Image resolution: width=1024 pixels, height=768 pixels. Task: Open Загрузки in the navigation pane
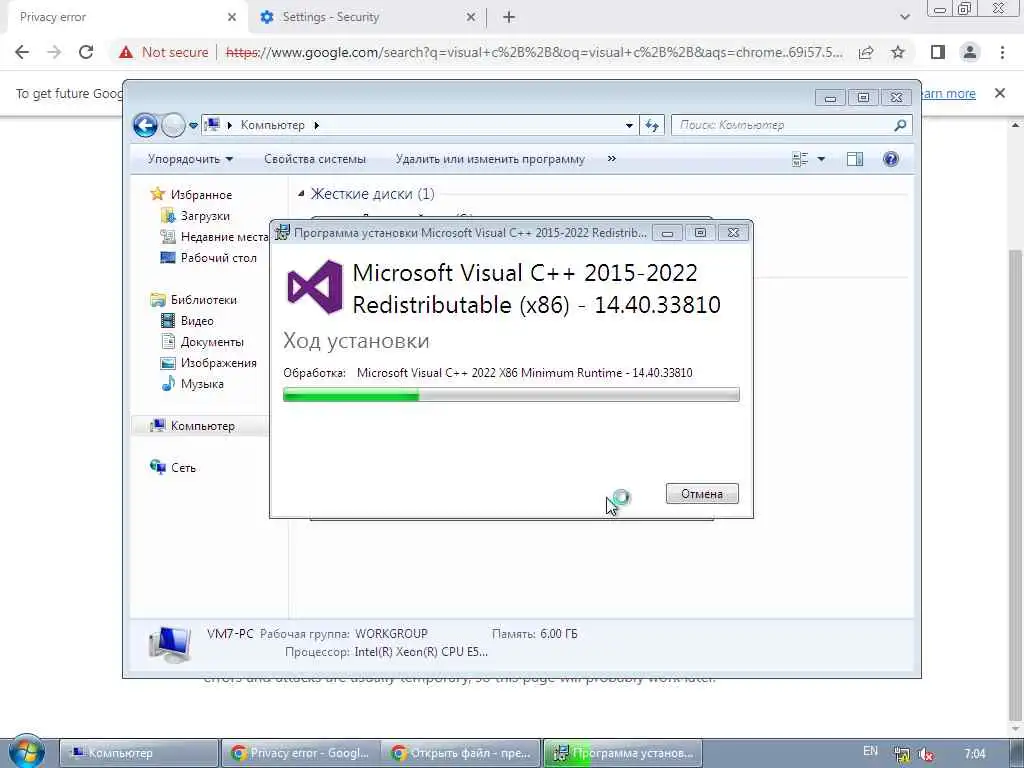pos(205,216)
